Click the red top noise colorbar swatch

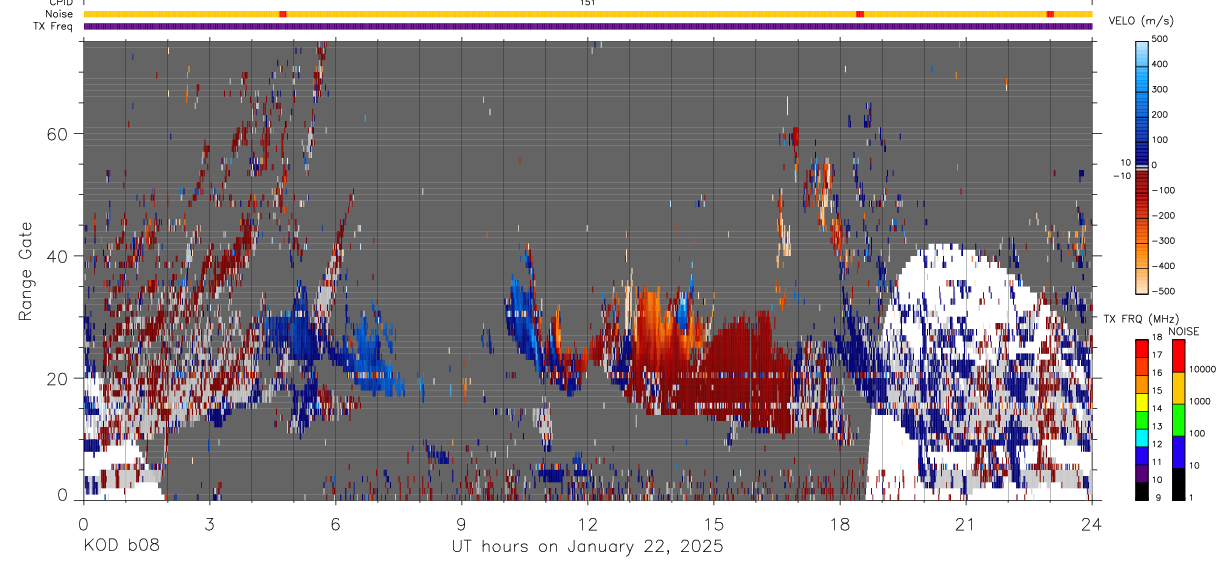1179,356
